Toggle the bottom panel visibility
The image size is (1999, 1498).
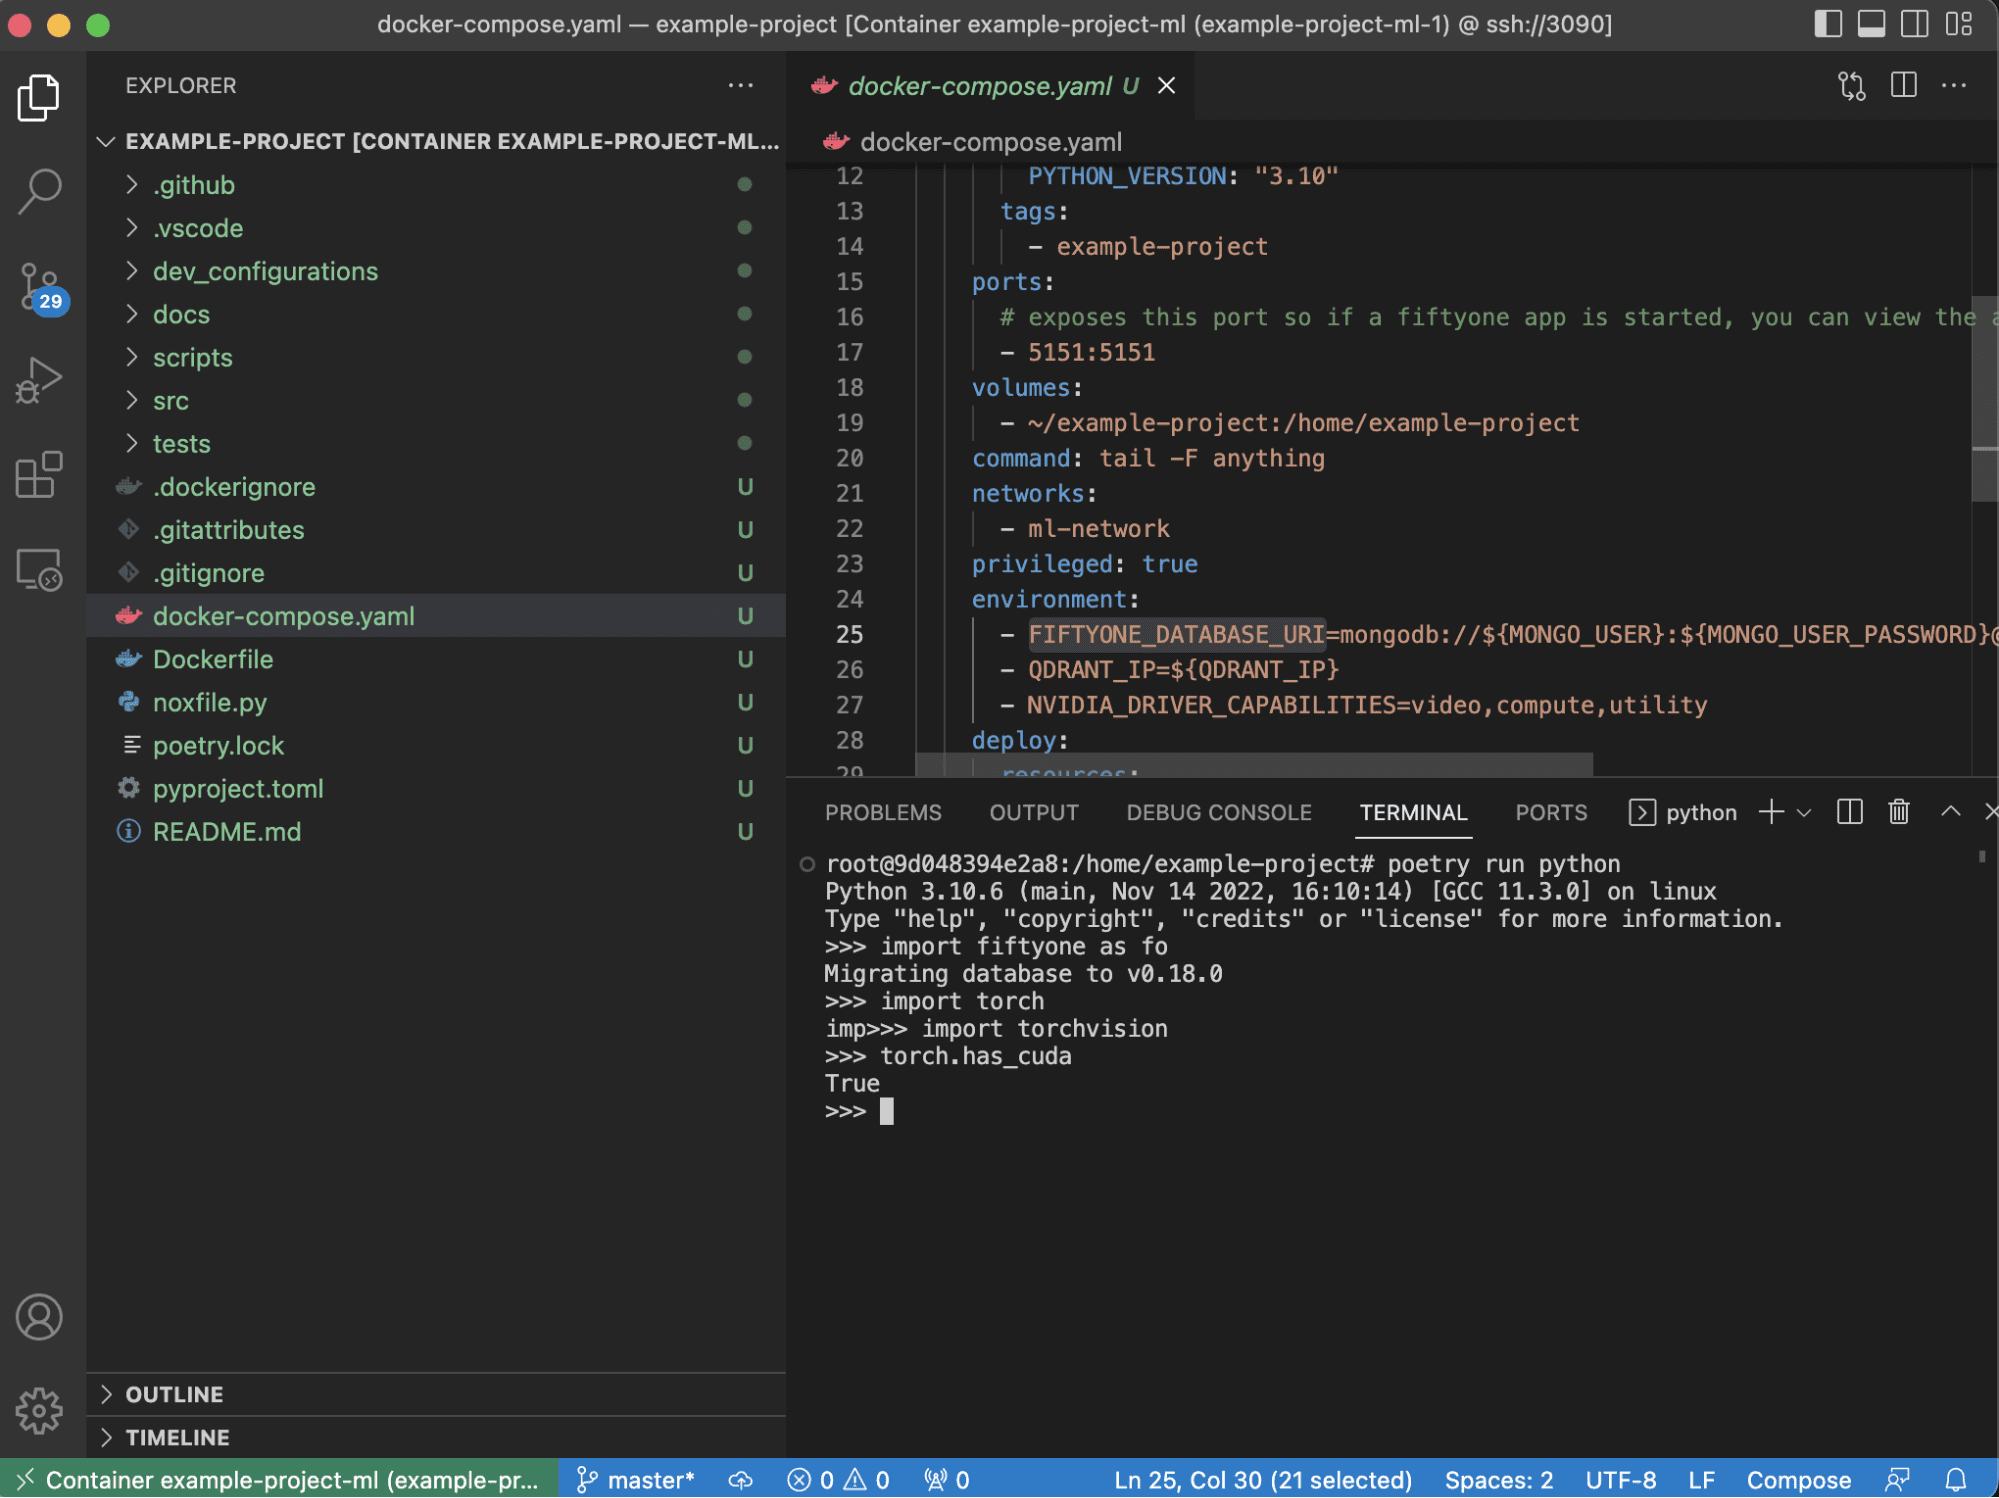click(1871, 24)
